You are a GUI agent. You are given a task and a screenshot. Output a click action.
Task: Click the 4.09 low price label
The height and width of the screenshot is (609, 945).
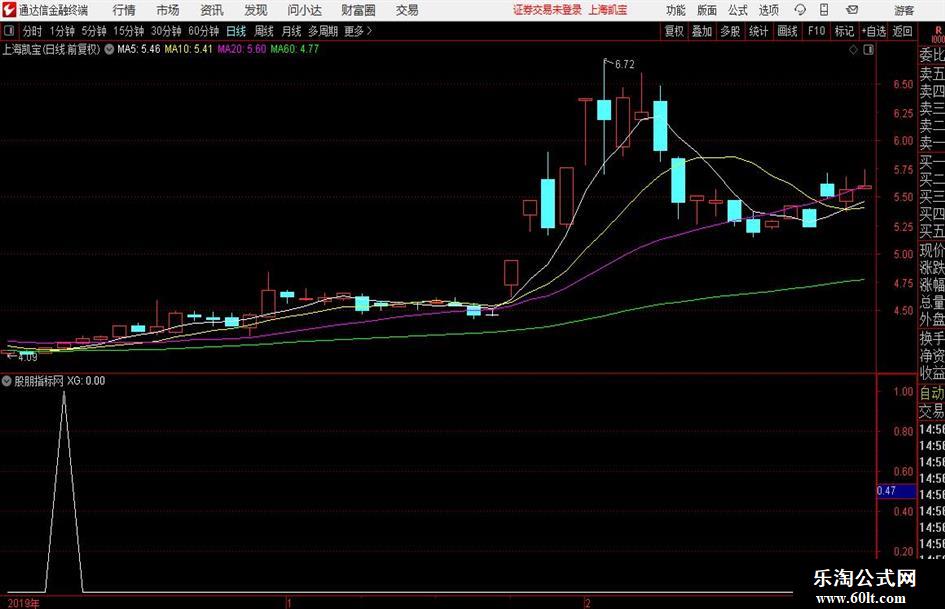click(x=28, y=356)
